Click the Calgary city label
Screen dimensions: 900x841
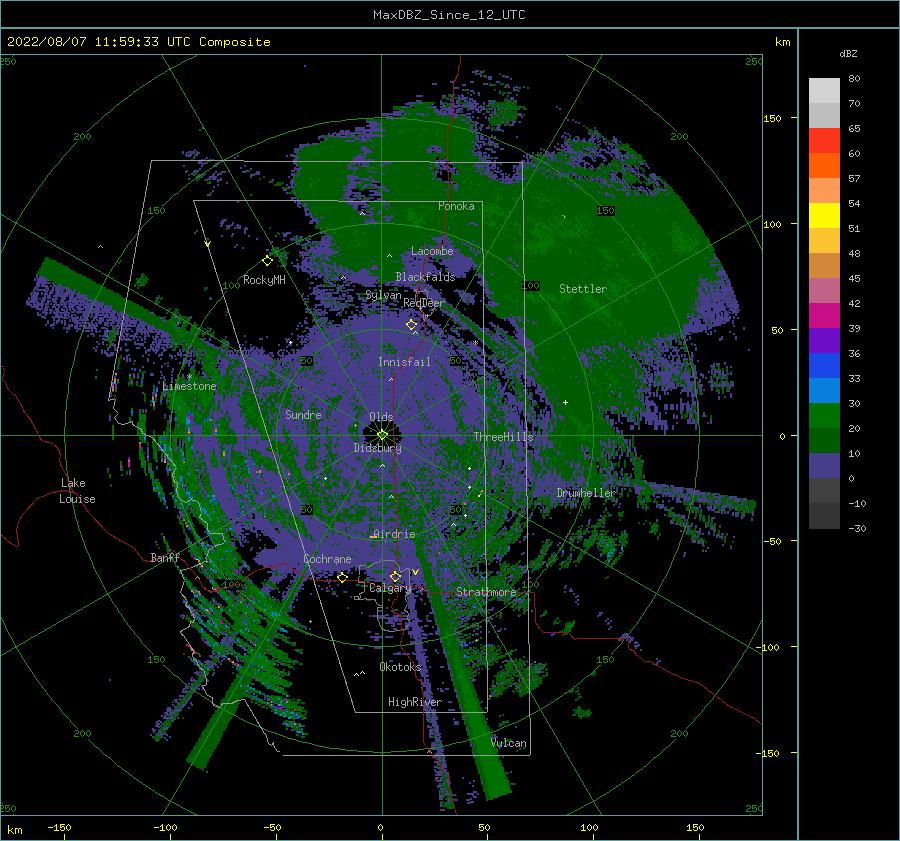coord(390,588)
